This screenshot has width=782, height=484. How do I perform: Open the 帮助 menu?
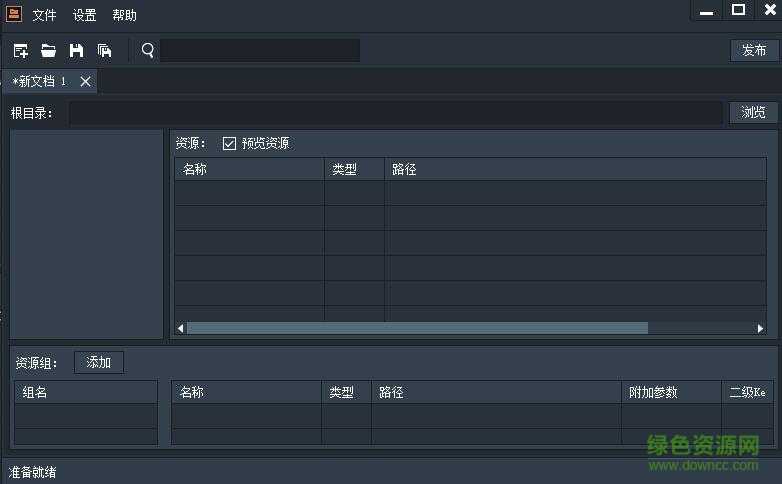pyautogui.click(x=124, y=15)
